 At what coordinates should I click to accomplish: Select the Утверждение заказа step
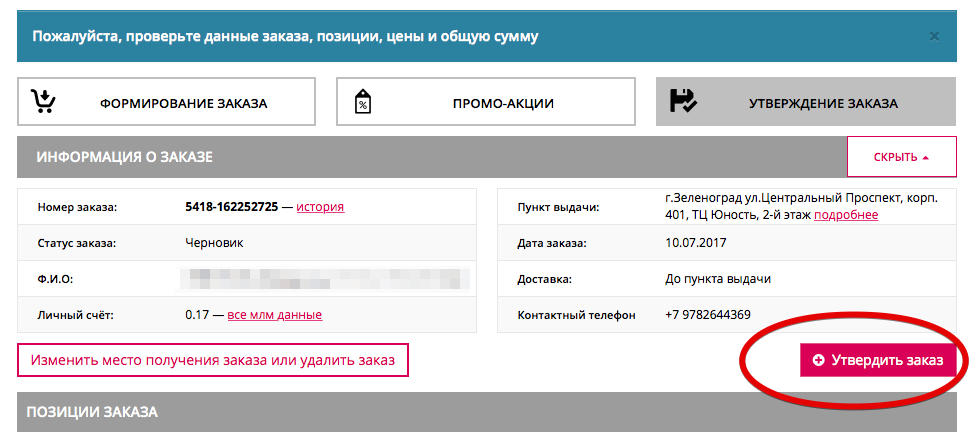tap(823, 103)
